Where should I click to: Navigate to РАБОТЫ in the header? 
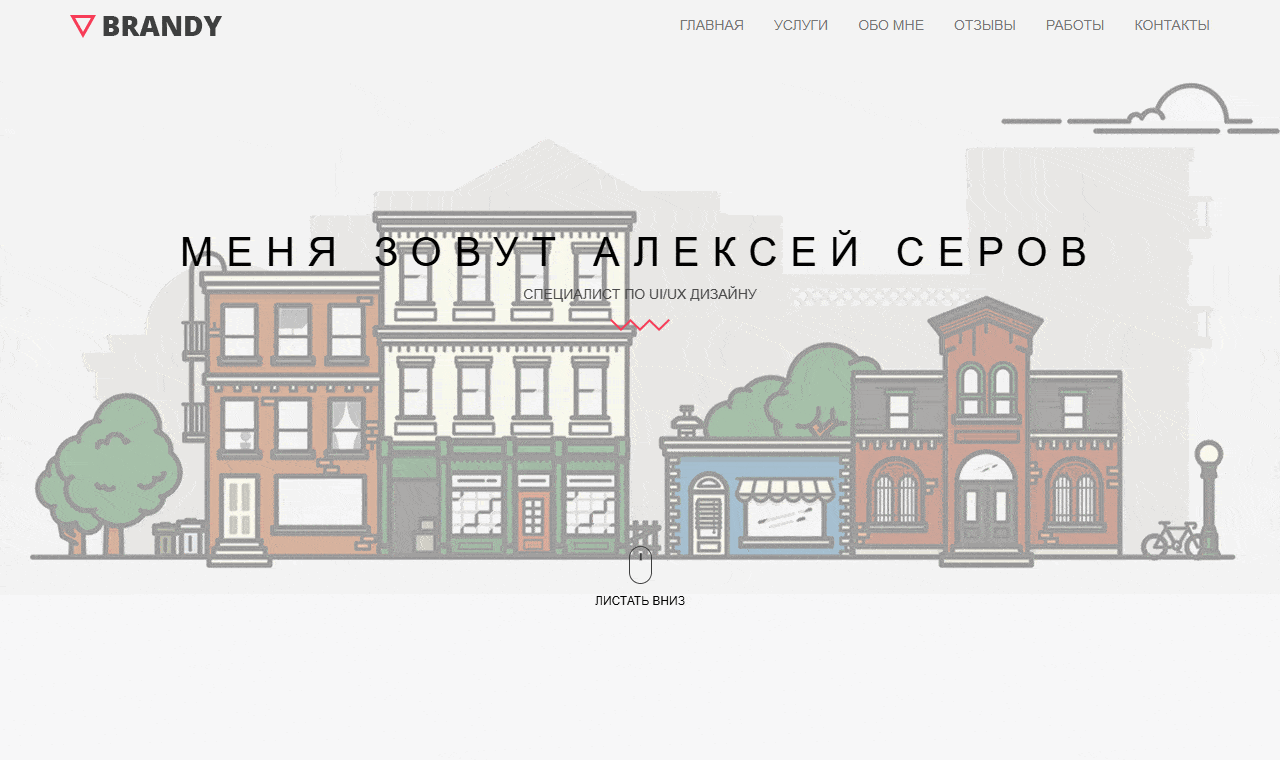pyautogui.click(x=1075, y=25)
